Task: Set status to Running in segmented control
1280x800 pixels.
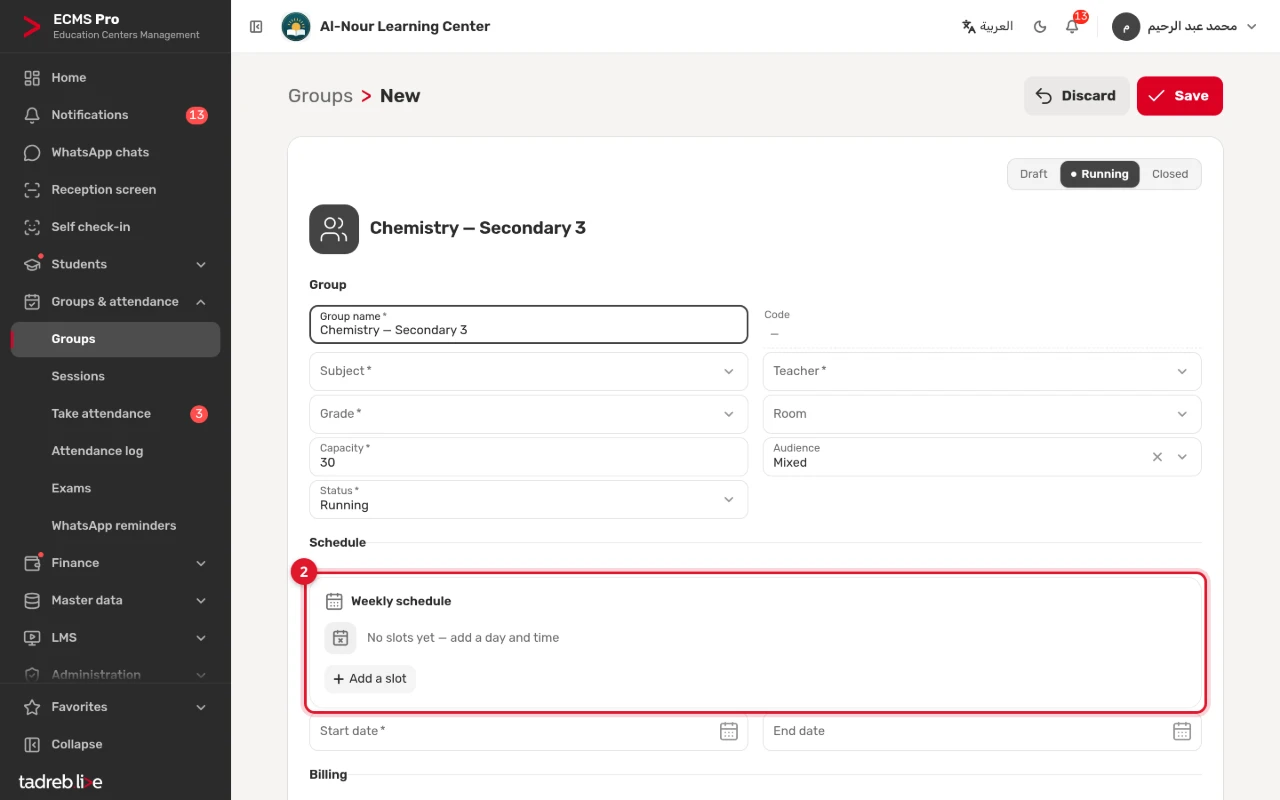Action: (1100, 174)
